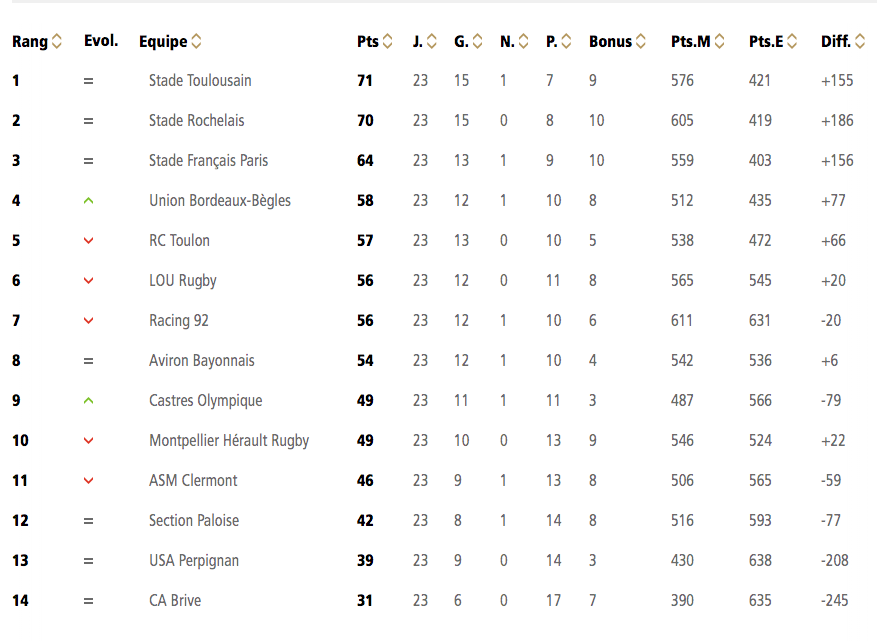896x641 pixels.
Task: Click the green up arrow for Castres Olympique
Action: (88, 400)
